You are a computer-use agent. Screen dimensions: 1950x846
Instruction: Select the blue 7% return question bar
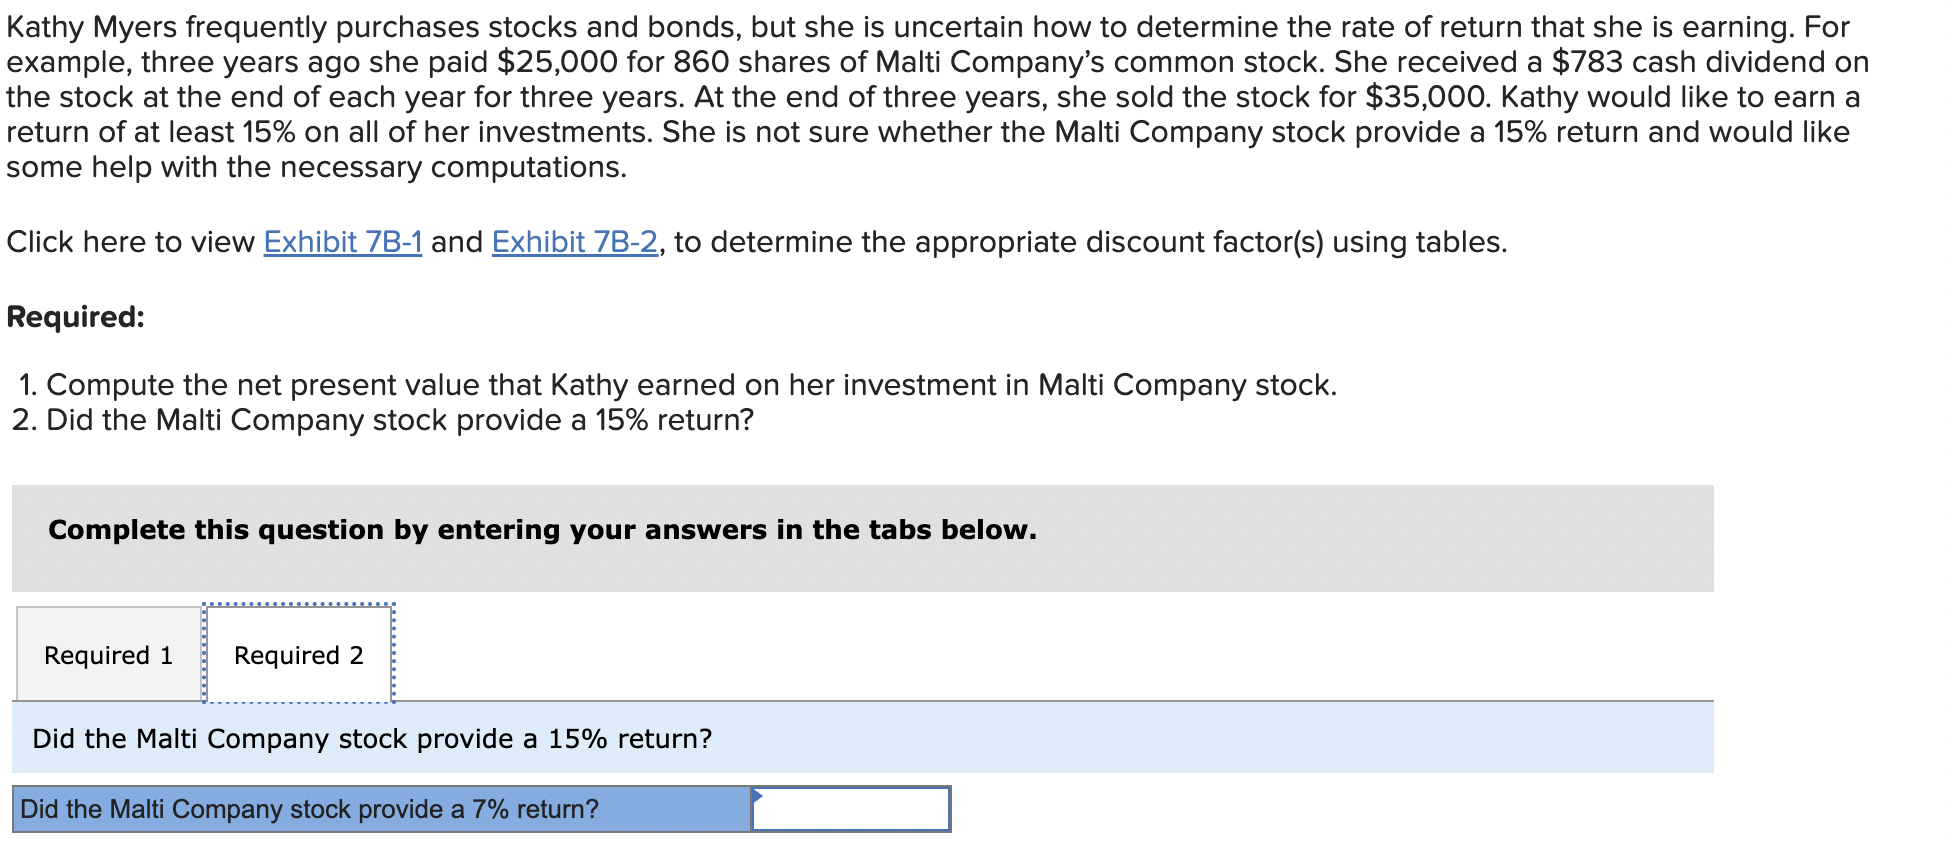pyautogui.click(x=380, y=809)
